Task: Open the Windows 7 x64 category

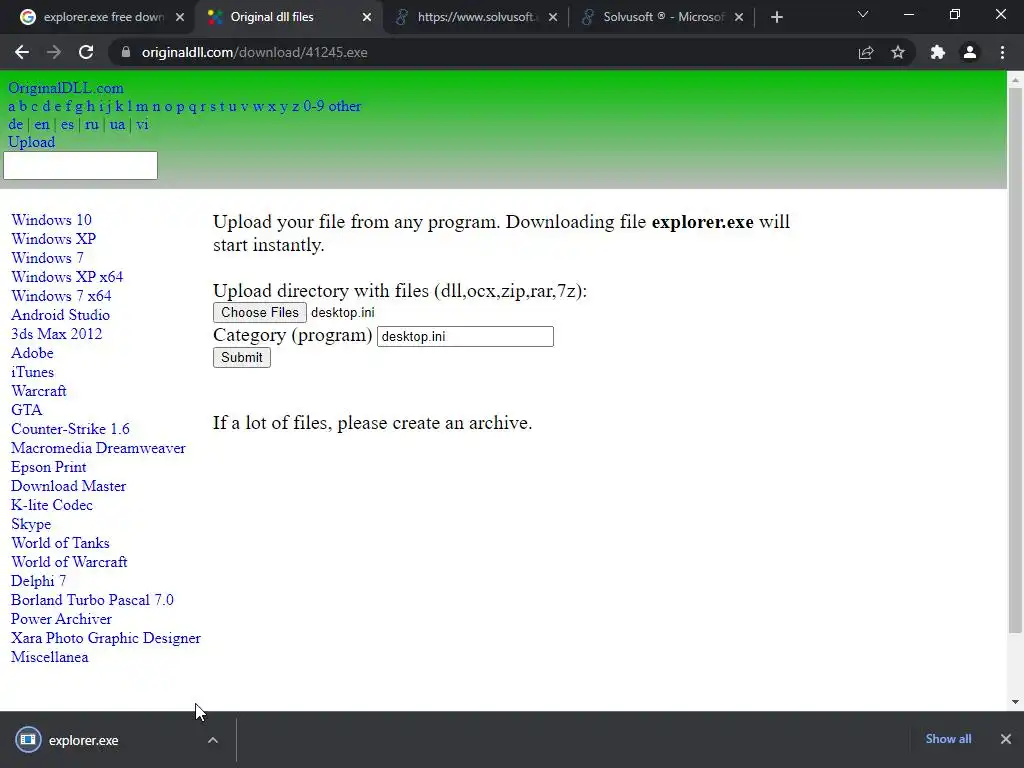Action: [61, 295]
